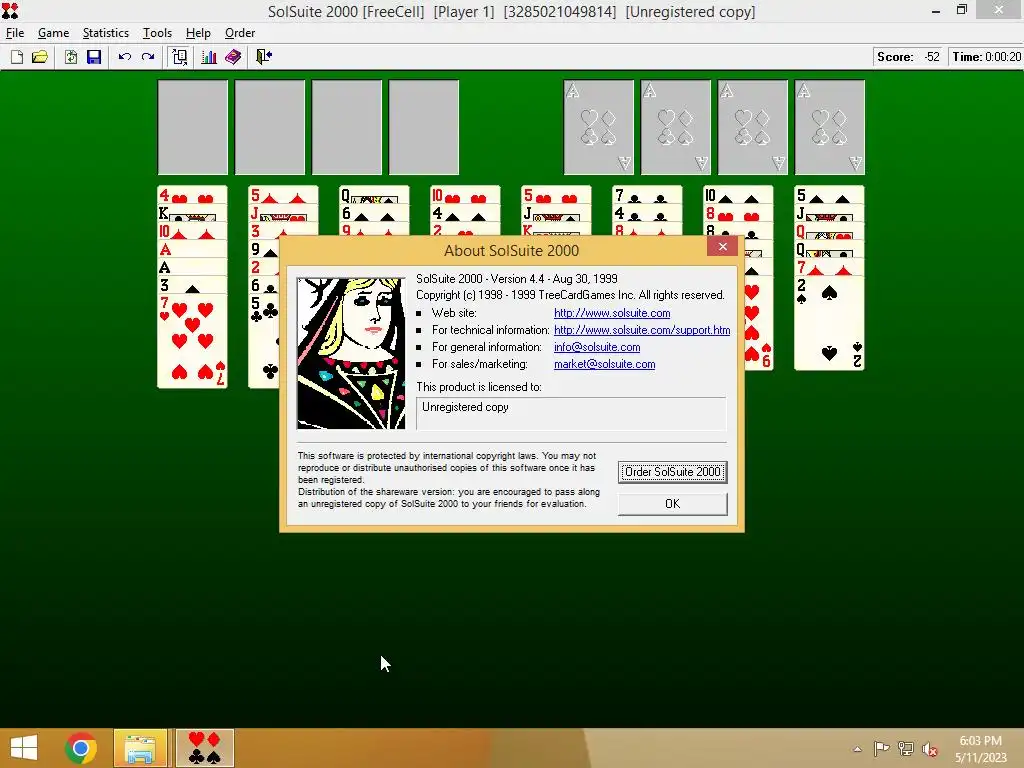Open the File menu
The height and width of the screenshot is (768, 1024).
tap(14, 33)
